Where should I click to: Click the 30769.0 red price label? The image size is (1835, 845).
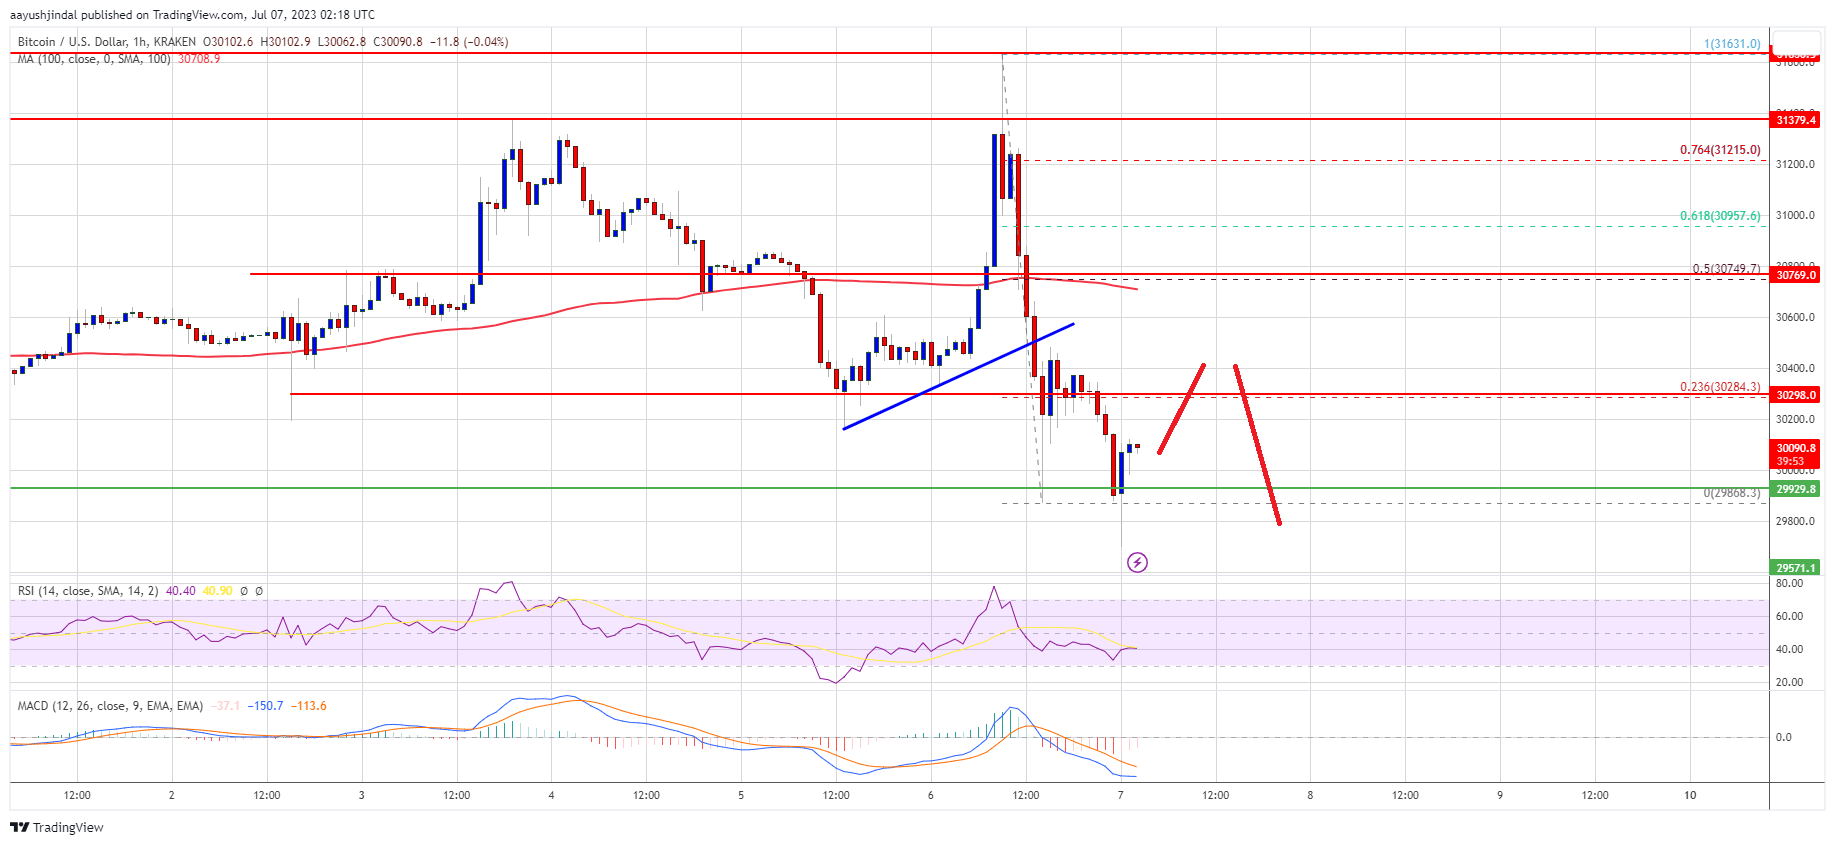[1795, 275]
